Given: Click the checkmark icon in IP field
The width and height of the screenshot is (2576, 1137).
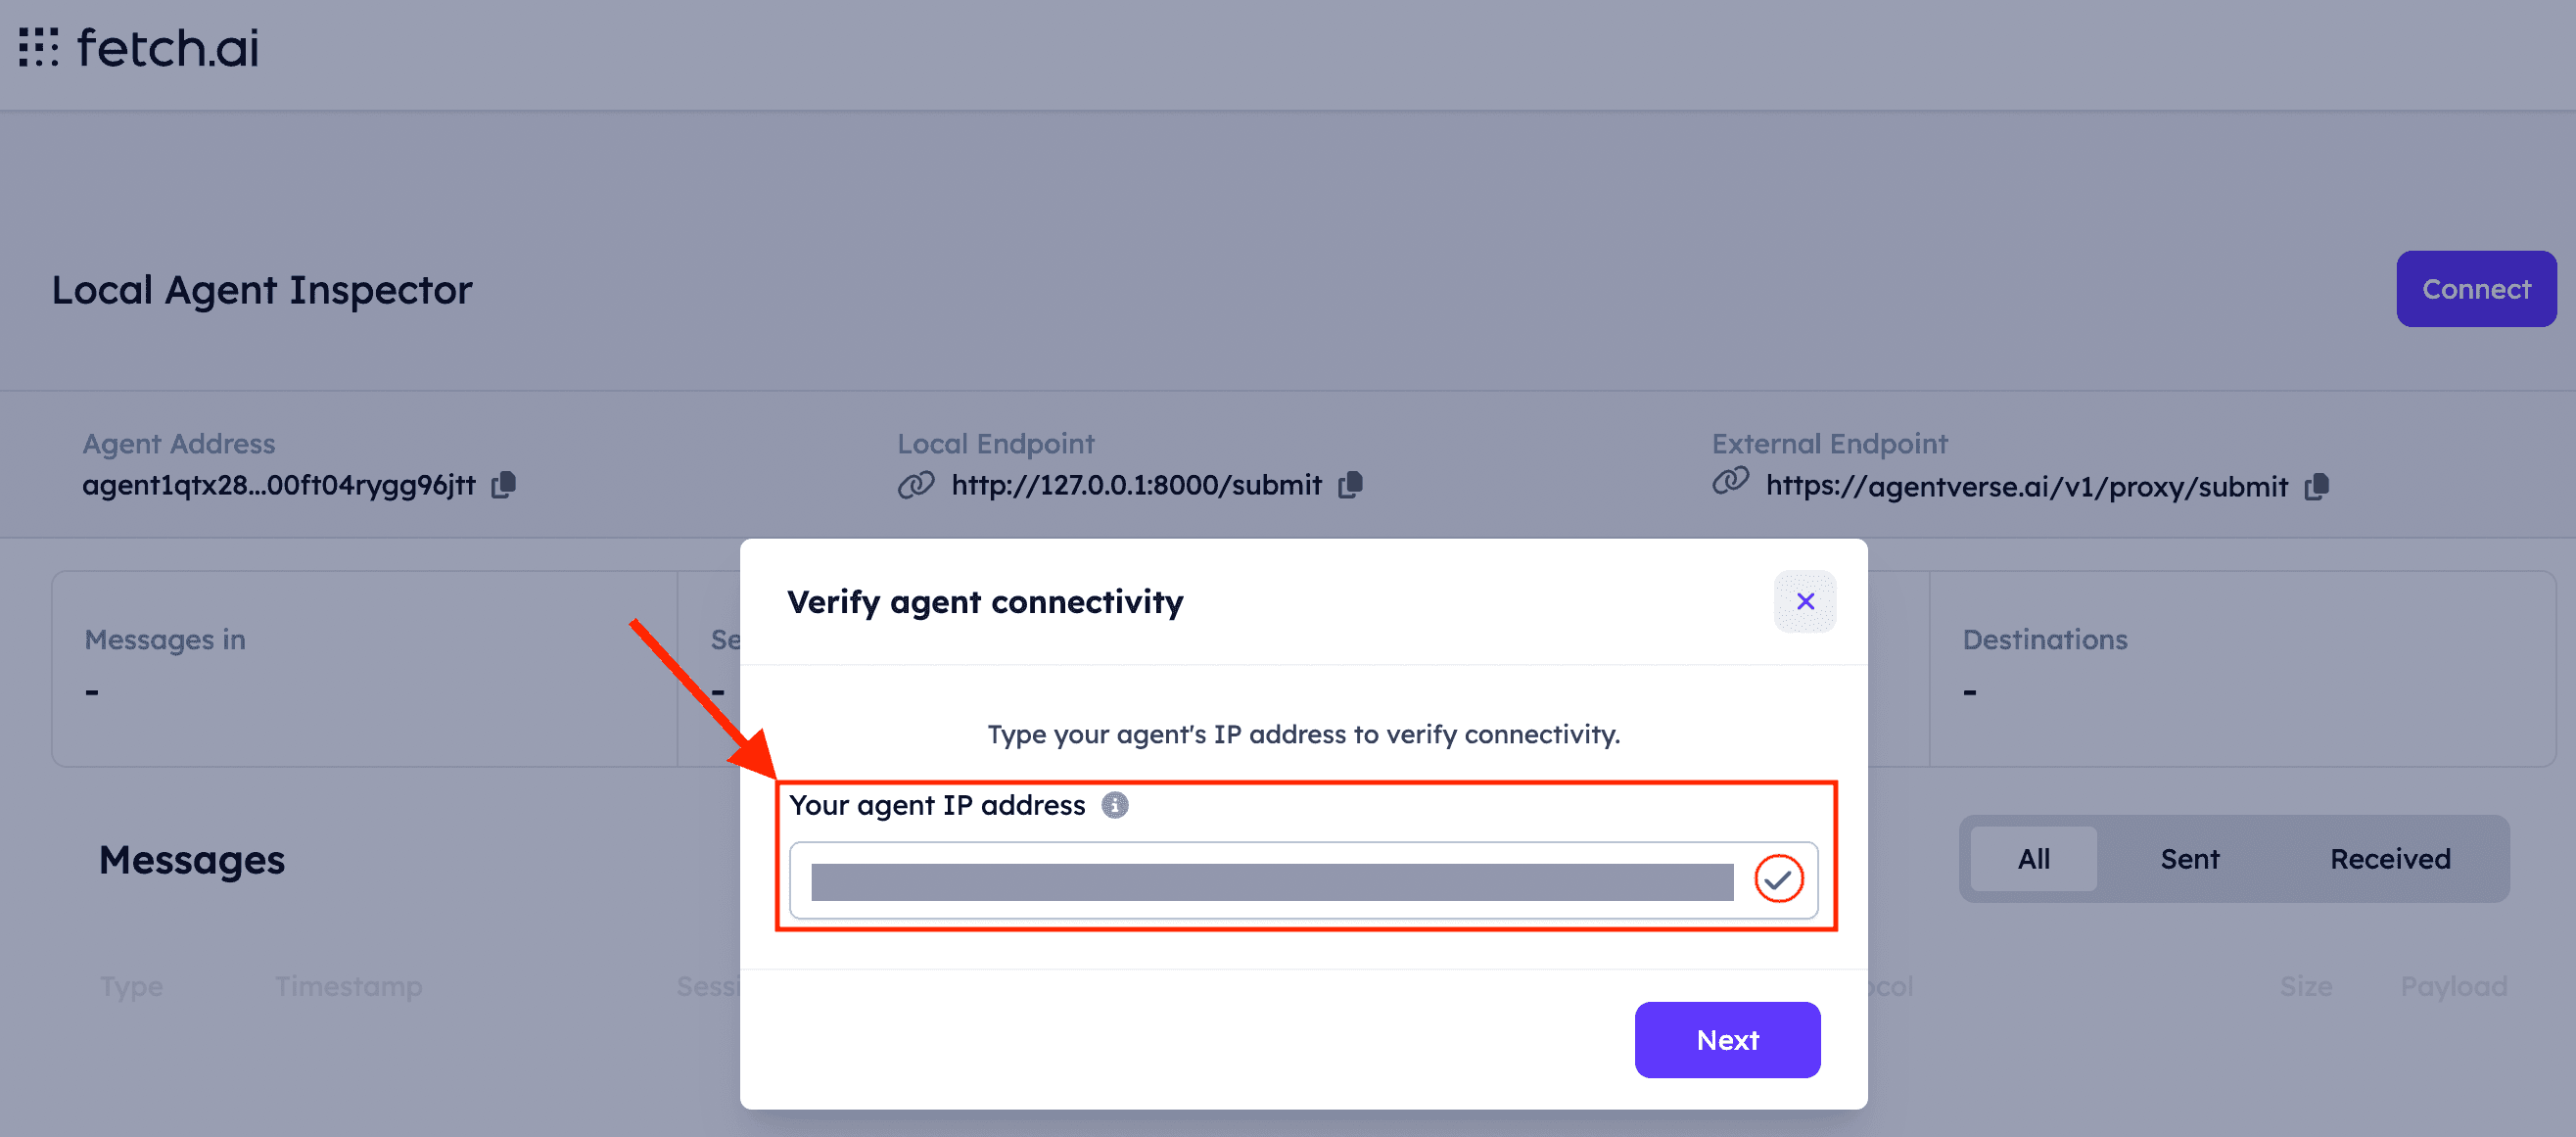Looking at the screenshot, I should click(1778, 879).
